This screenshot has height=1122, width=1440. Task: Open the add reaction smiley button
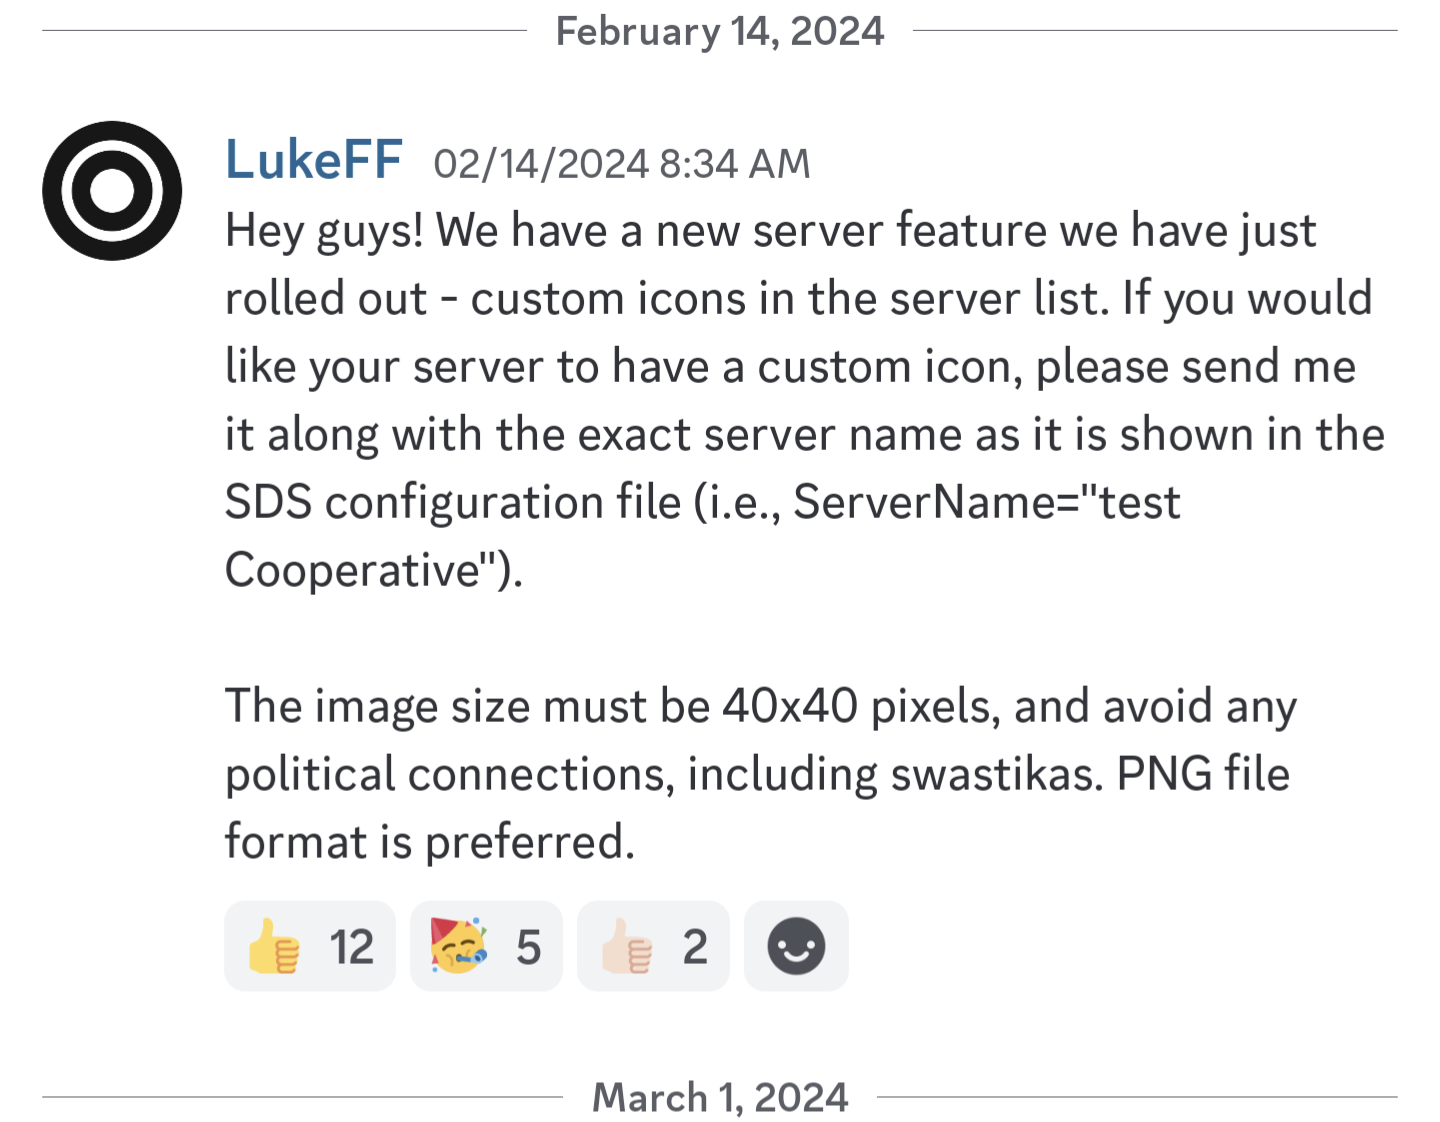pos(796,946)
